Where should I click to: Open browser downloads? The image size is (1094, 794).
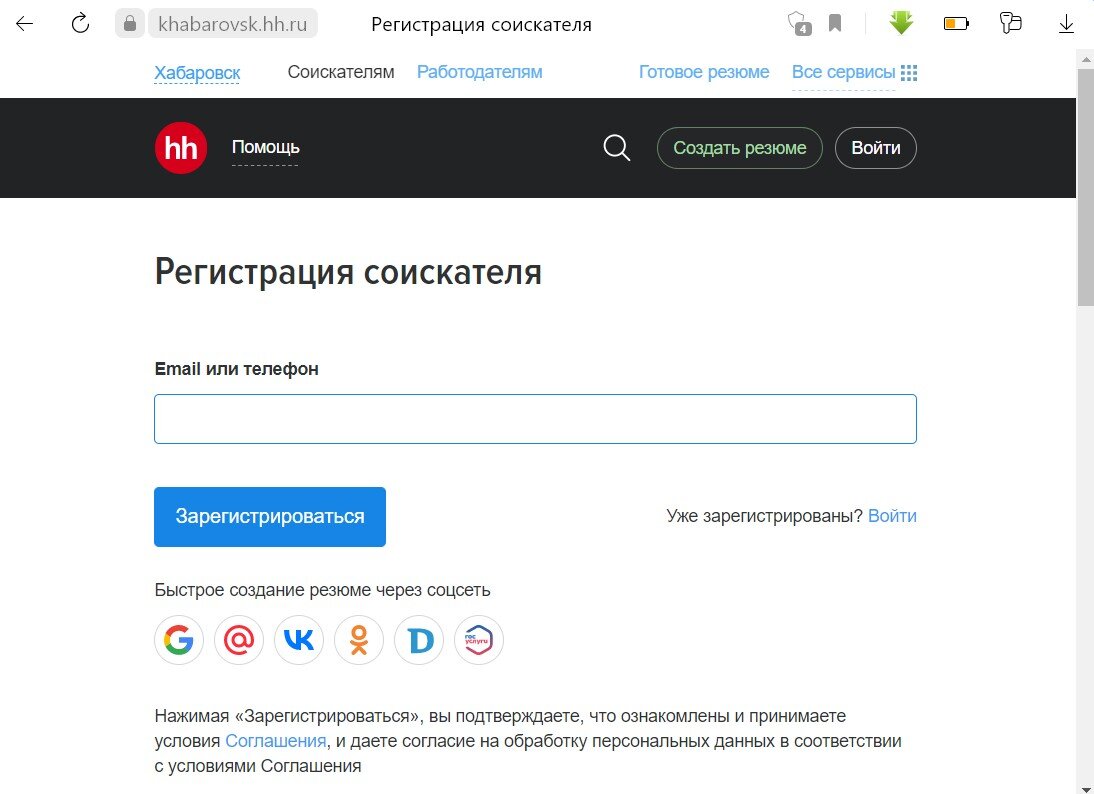(x=1065, y=24)
